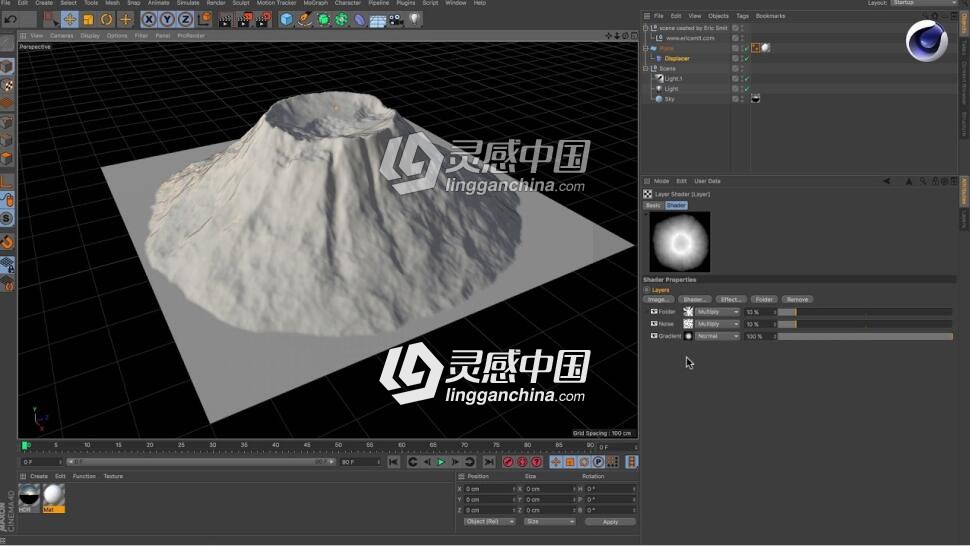Switch to the Basic tab
Image resolution: width=970 pixels, height=546 pixels.
653,205
